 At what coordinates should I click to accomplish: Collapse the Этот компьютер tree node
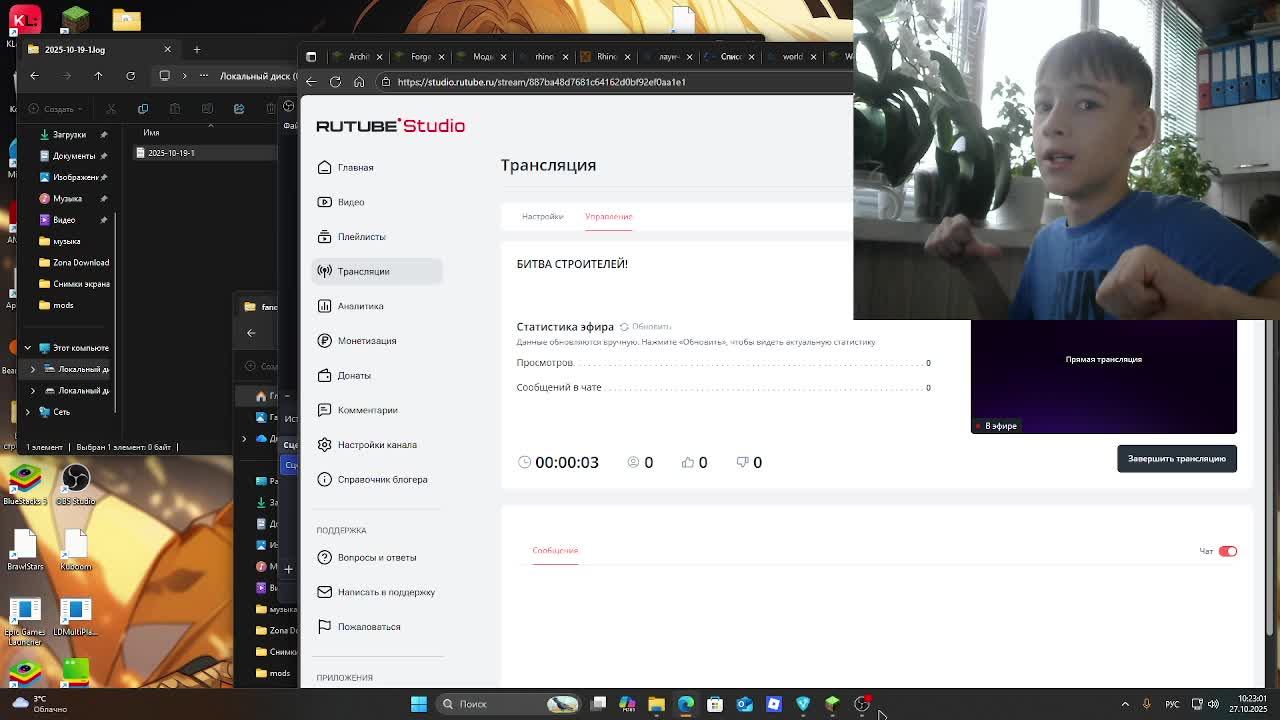[x=28, y=348]
